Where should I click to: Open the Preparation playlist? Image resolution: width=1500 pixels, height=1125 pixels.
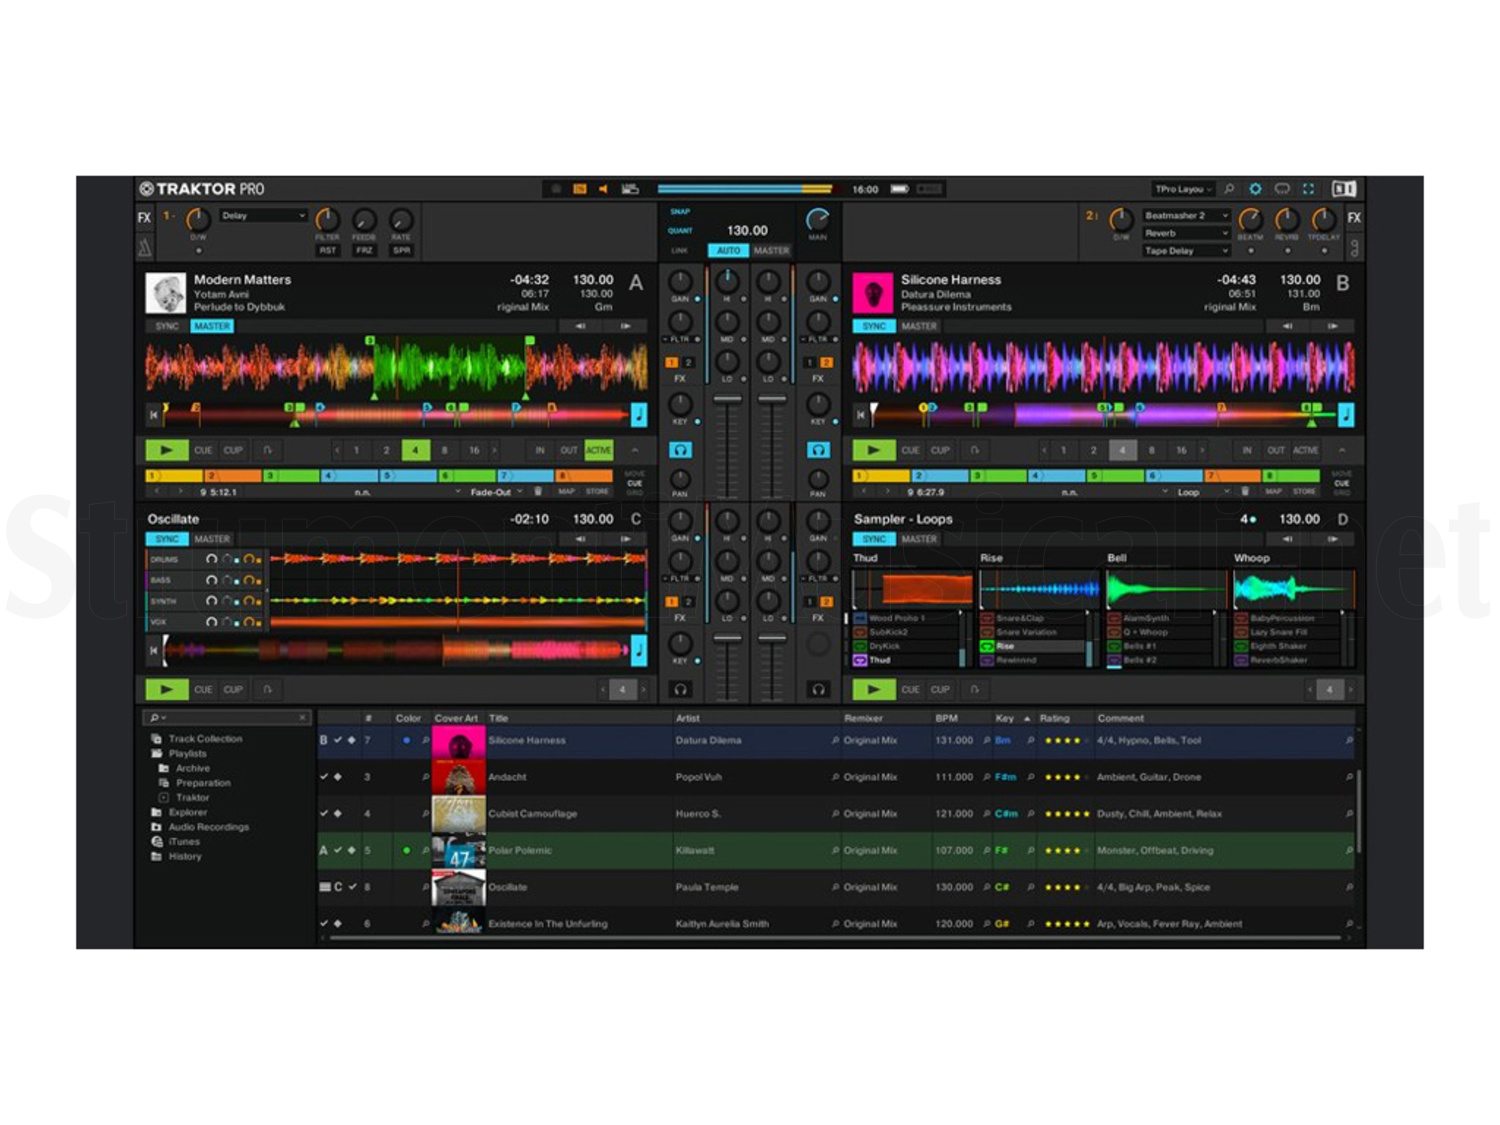tap(203, 783)
